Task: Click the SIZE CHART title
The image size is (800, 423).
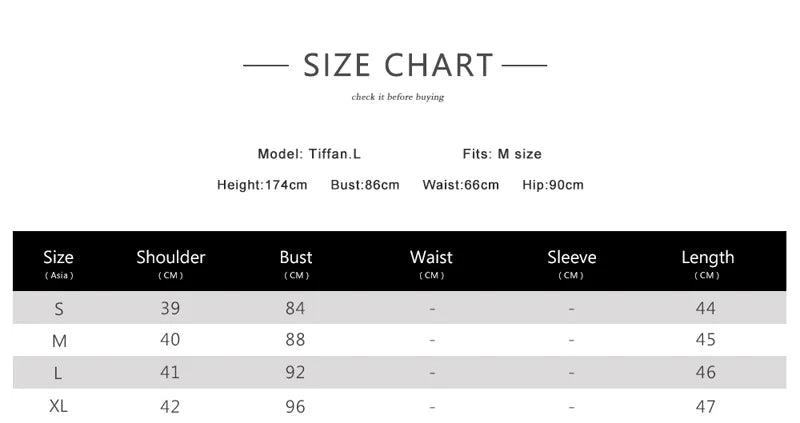Action: tap(398, 66)
